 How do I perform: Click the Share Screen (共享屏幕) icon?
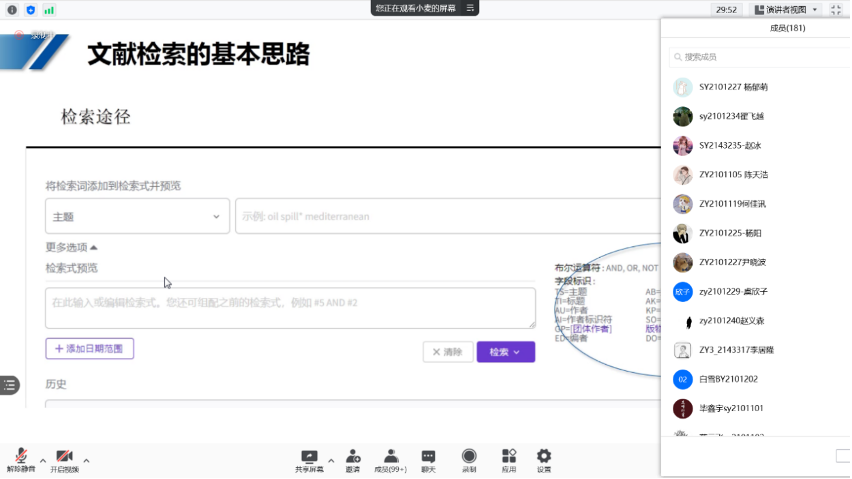309,457
